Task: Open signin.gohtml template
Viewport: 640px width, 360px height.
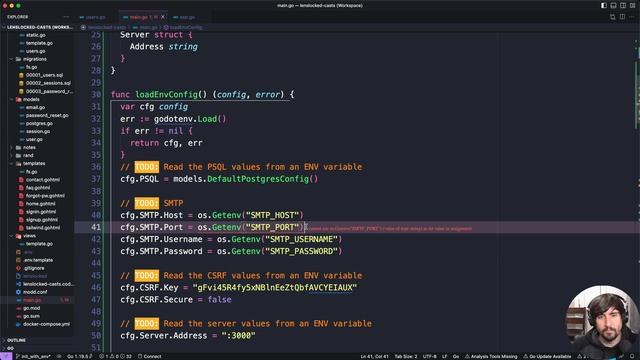Action: coord(40,212)
